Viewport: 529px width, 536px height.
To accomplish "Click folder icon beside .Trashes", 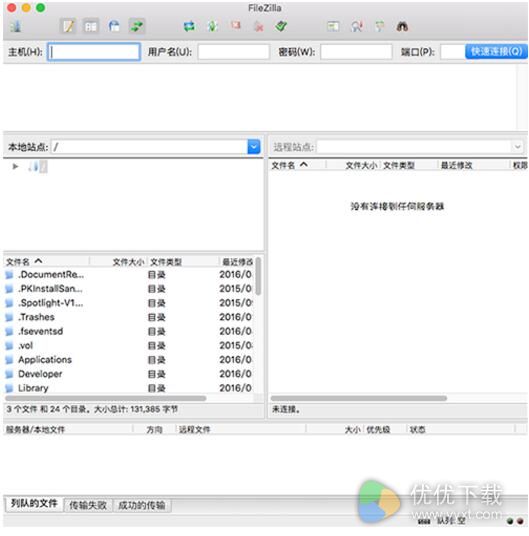I will [9, 317].
